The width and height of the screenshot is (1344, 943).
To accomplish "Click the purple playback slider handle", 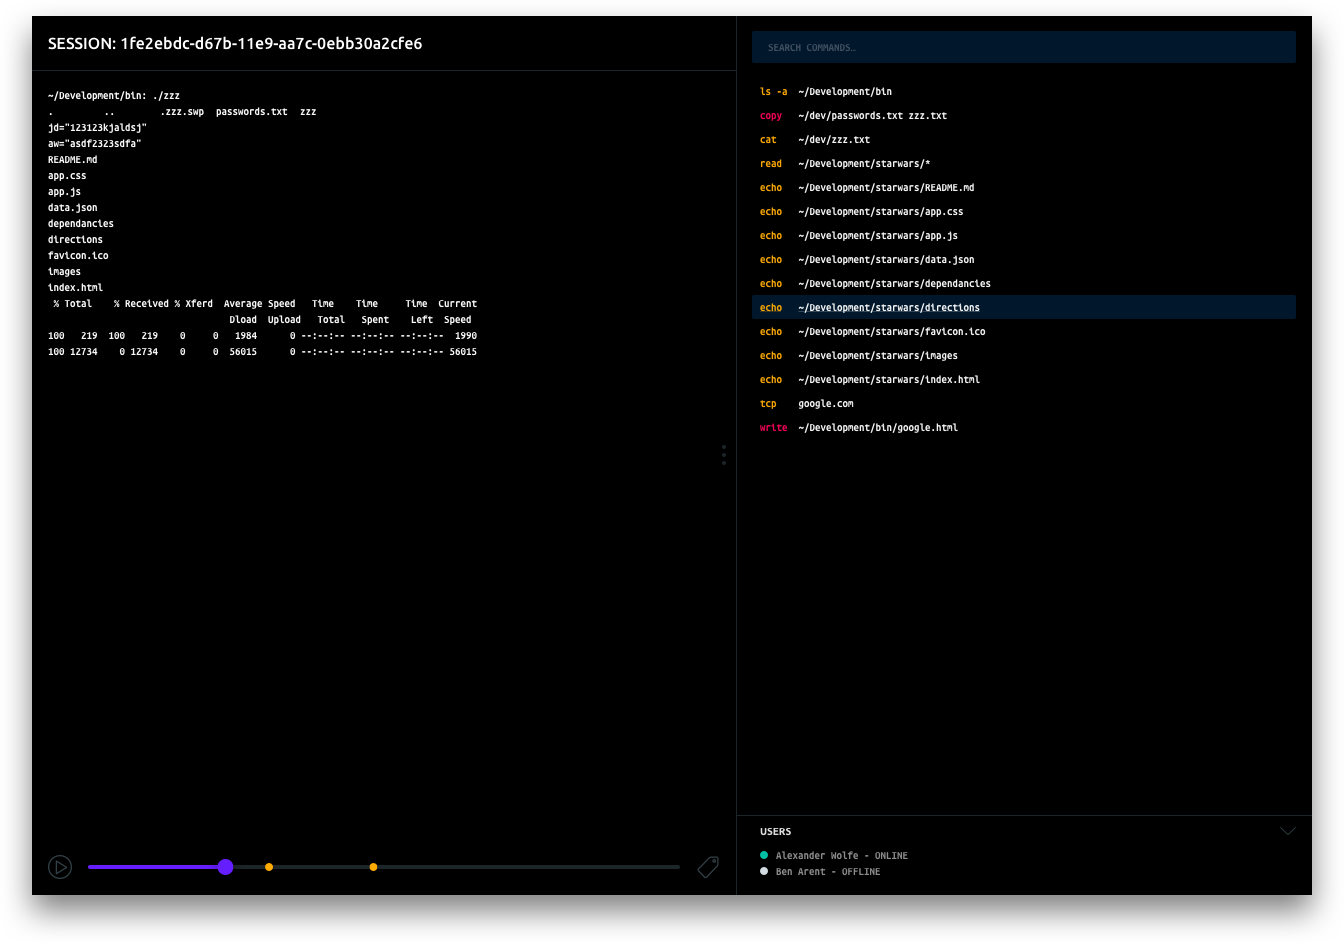I will (225, 867).
